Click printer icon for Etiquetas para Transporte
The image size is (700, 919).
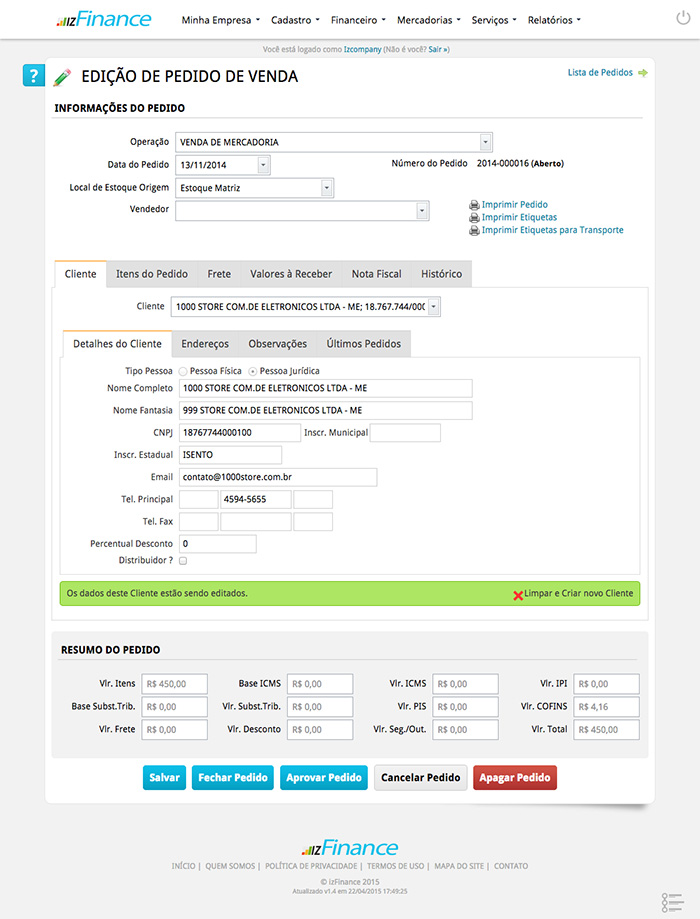[x=474, y=231]
